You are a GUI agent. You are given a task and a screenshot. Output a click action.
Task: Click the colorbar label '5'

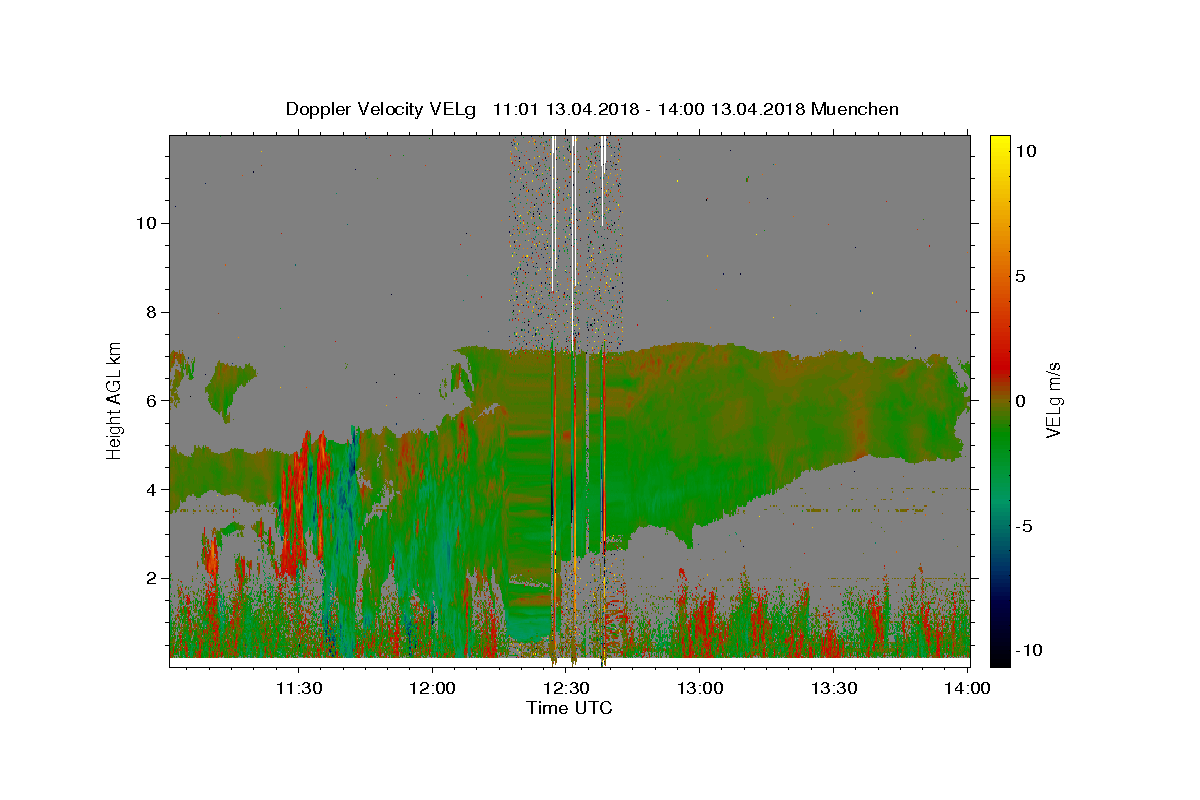coord(1021,275)
